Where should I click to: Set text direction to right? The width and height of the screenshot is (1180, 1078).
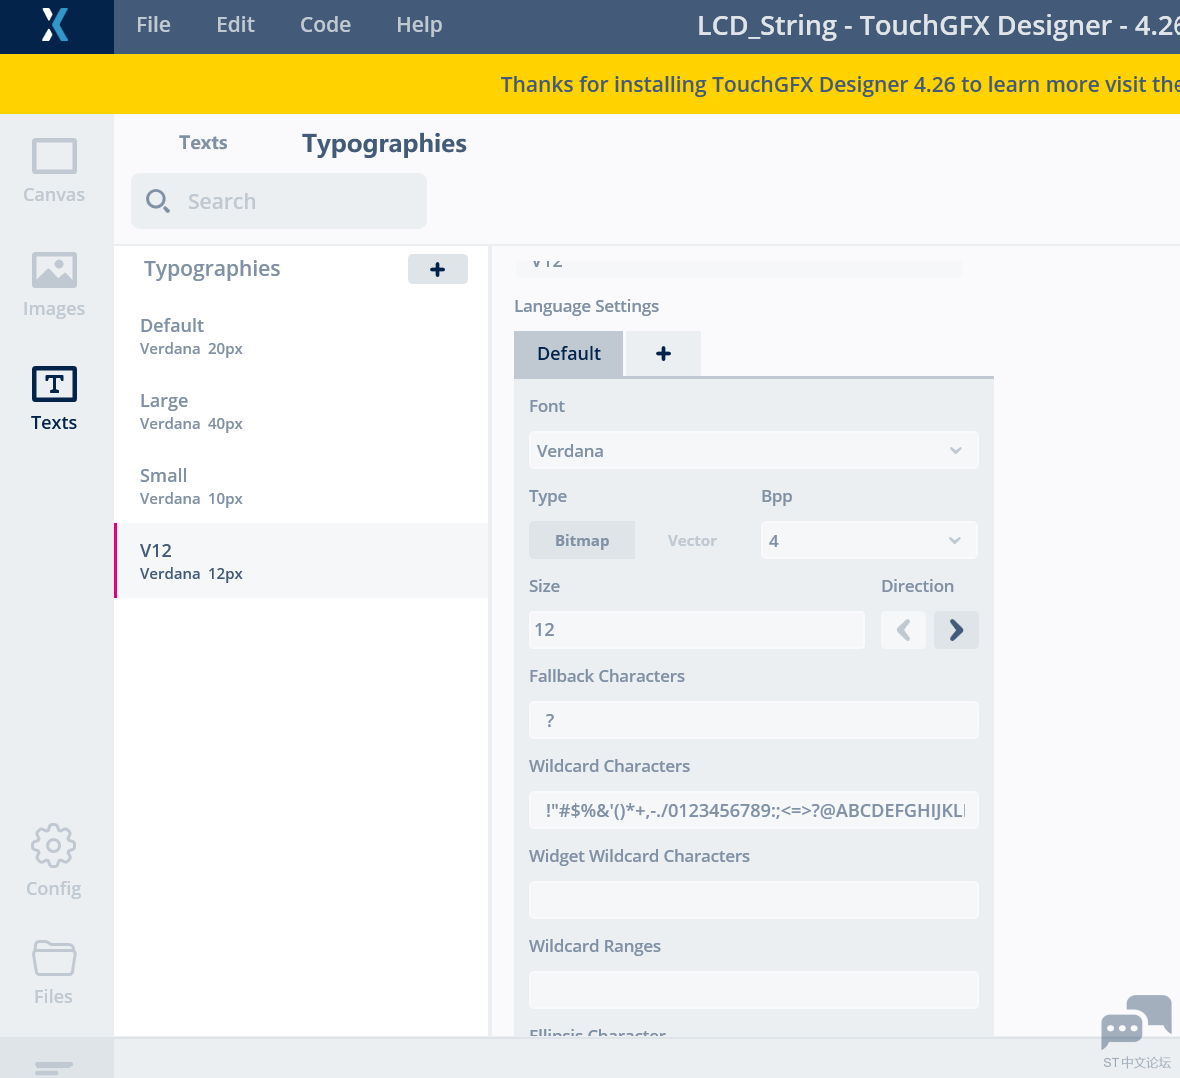pos(956,630)
